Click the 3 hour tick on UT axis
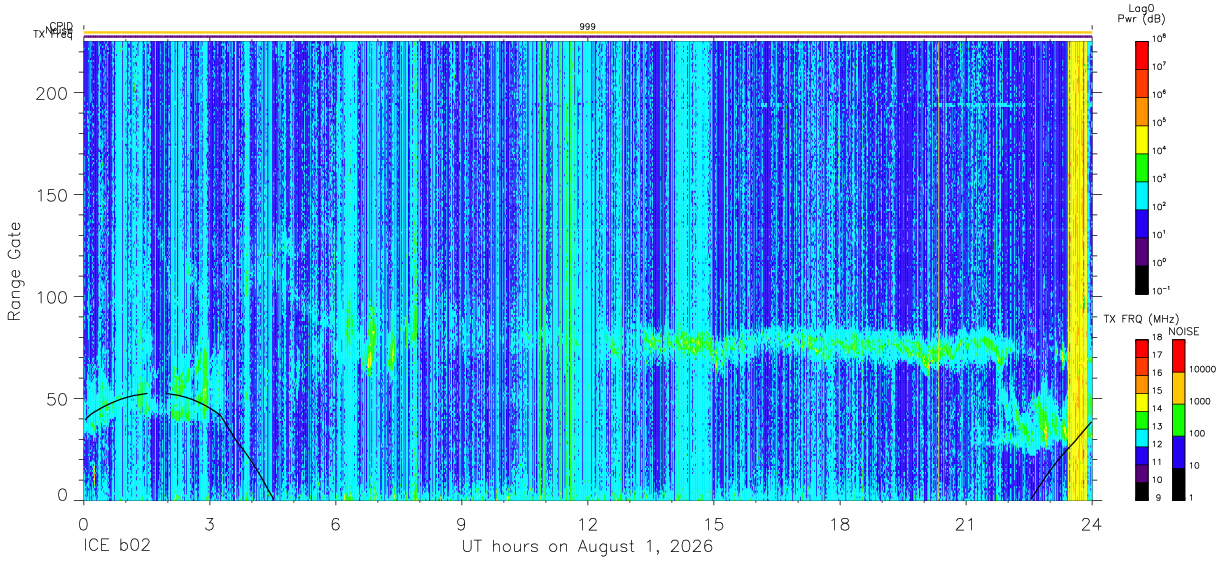The width and height of the screenshot is (1228, 567). pyautogui.click(x=209, y=524)
